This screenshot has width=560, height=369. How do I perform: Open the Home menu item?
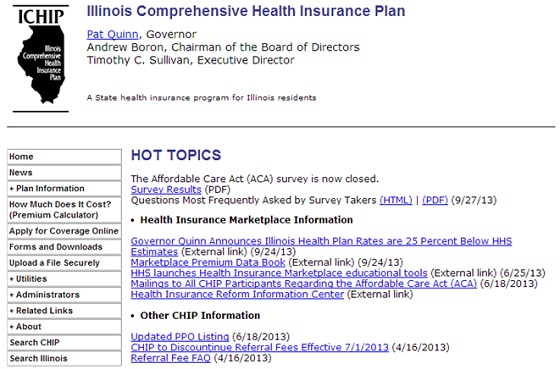click(64, 157)
